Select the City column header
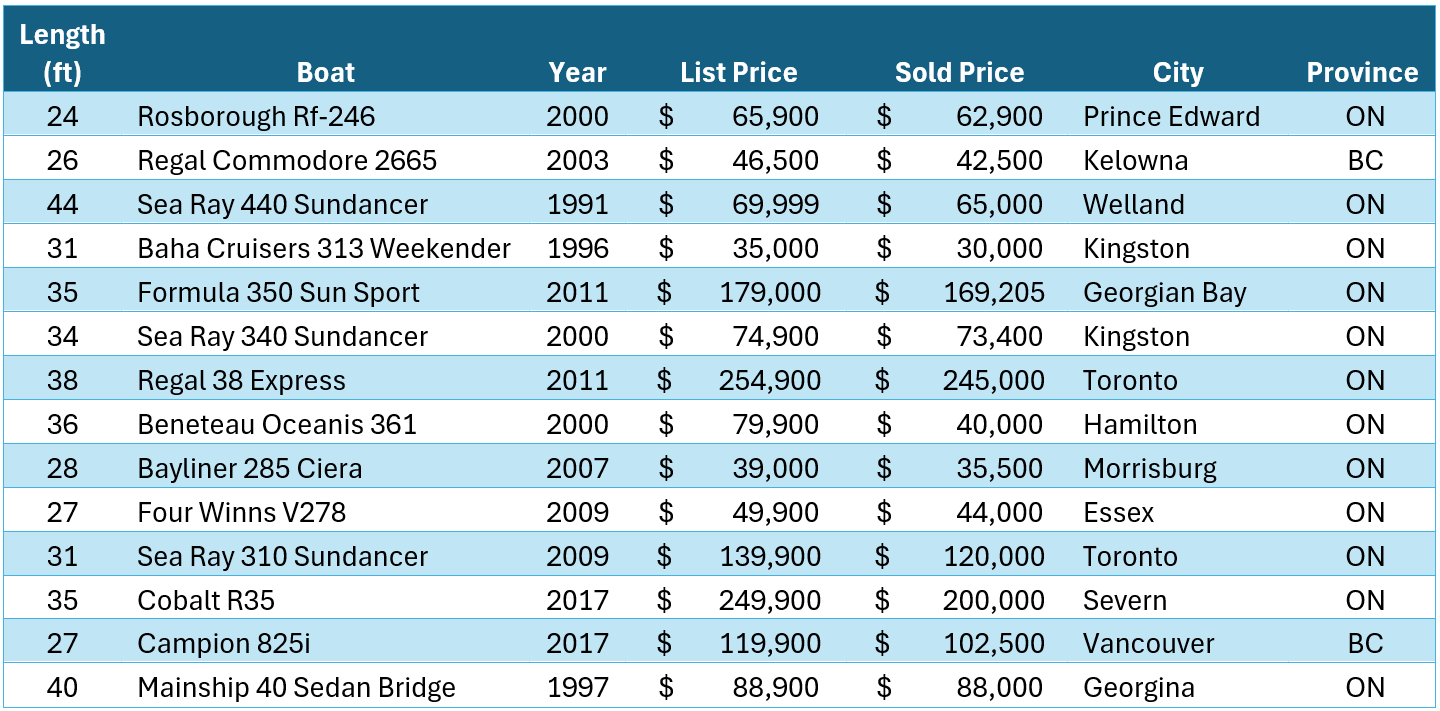This screenshot has height=711, width=1440. [1177, 73]
